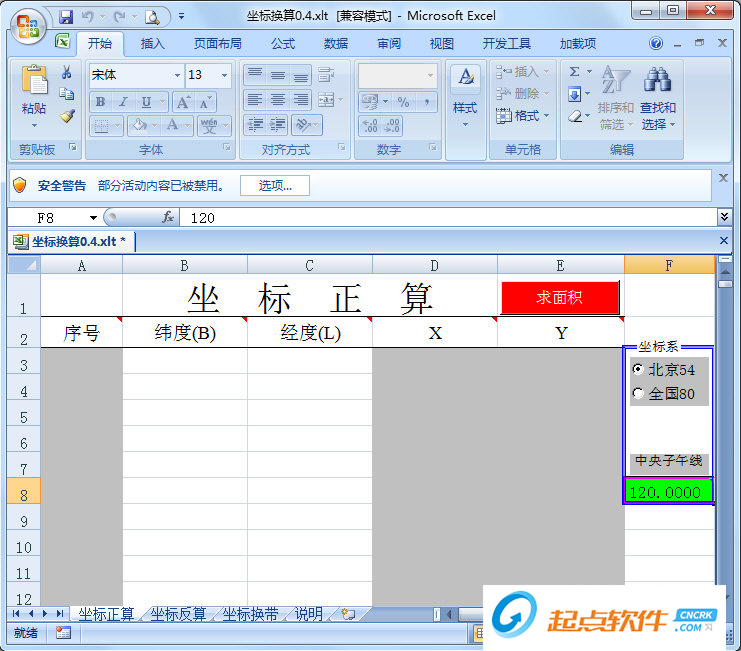Toggle Italic formatting
Screen dimensions: 741x651
coord(123,102)
